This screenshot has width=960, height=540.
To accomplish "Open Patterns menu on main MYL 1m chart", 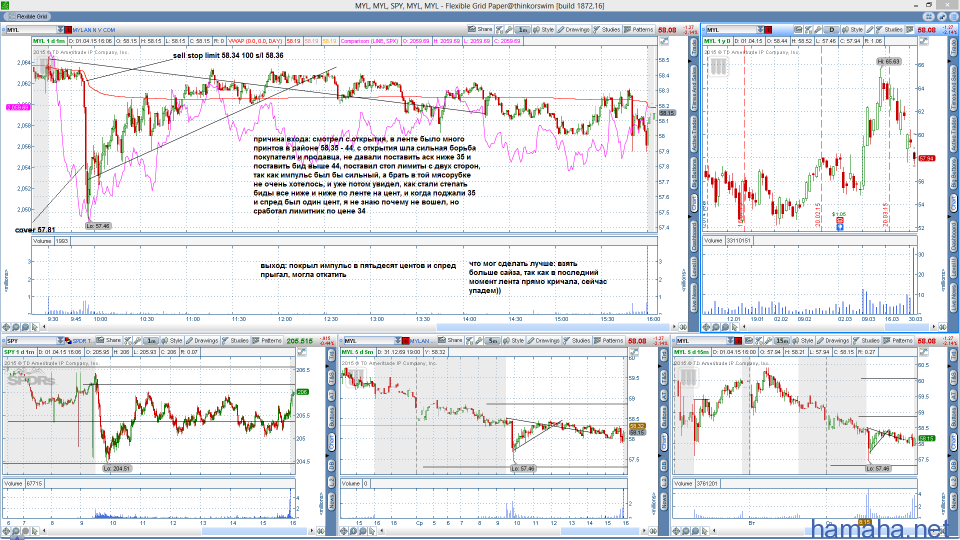I will [639, 29].
